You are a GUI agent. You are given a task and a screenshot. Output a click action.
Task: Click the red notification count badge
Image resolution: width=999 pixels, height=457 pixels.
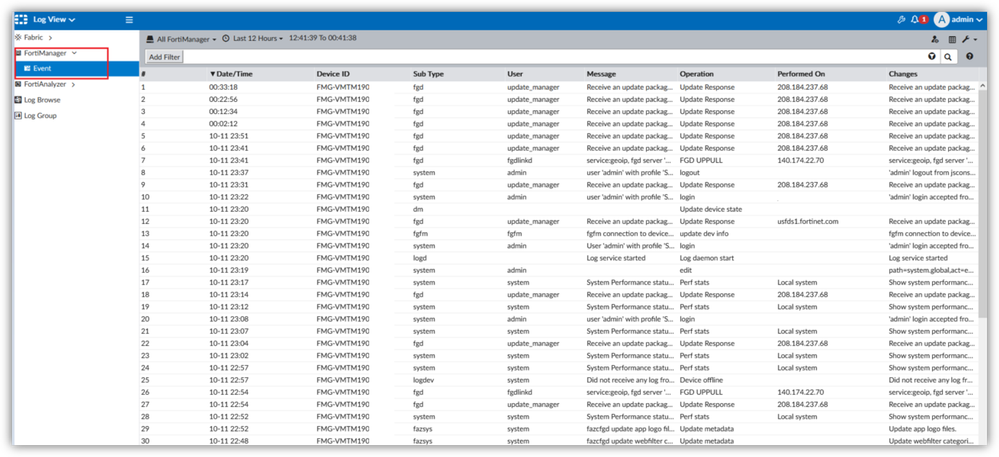pyautogui.click(x=924, y=20)
